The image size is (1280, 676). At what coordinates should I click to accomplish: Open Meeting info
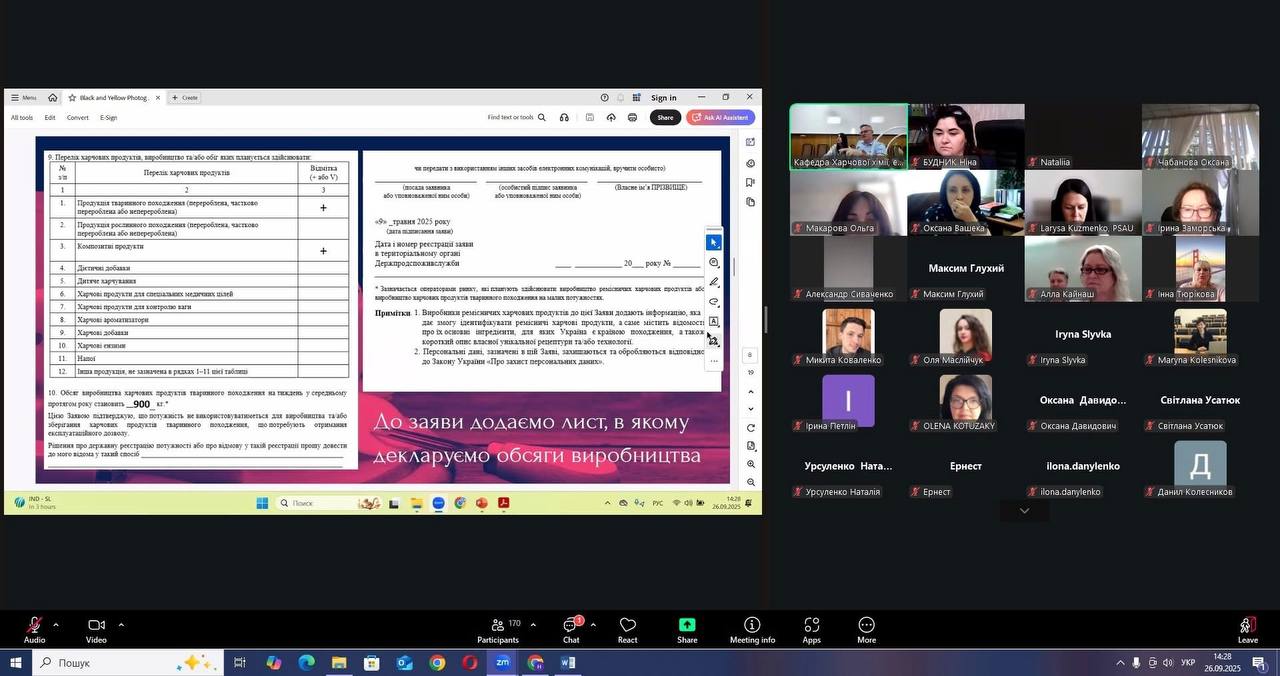click(x=752, y=629)
